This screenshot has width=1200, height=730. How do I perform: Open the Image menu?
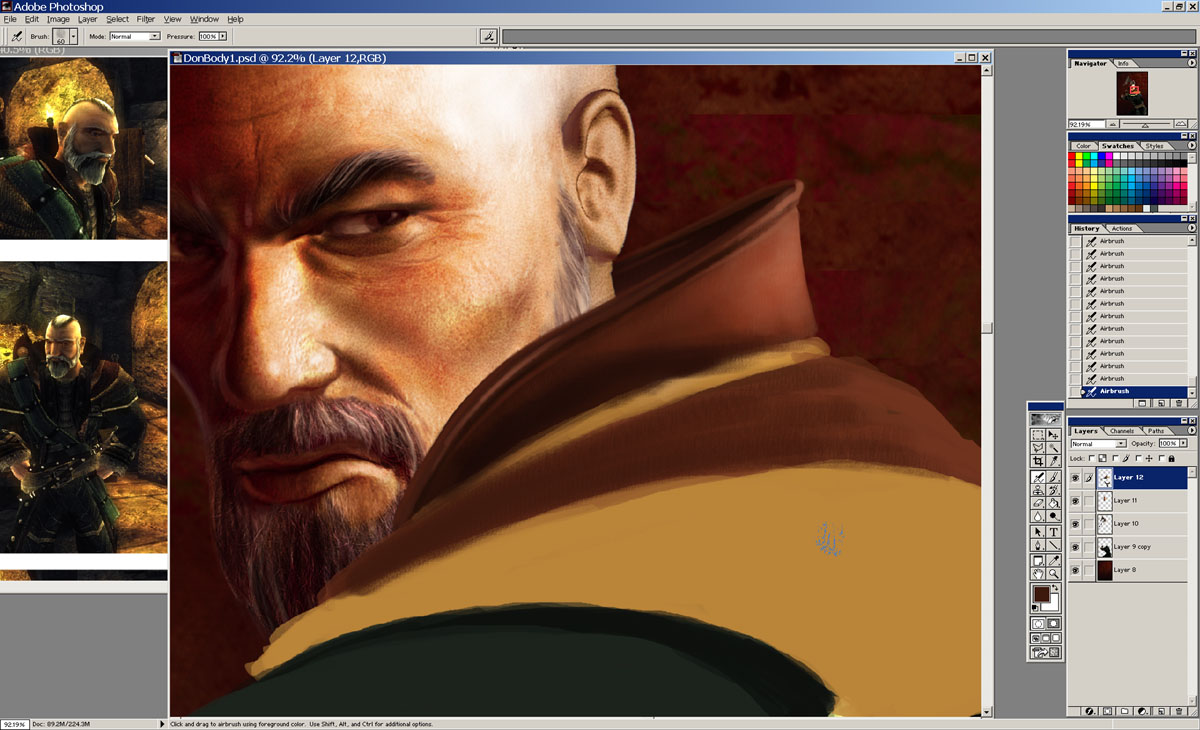pyautogui.click(x=58, y=19)
